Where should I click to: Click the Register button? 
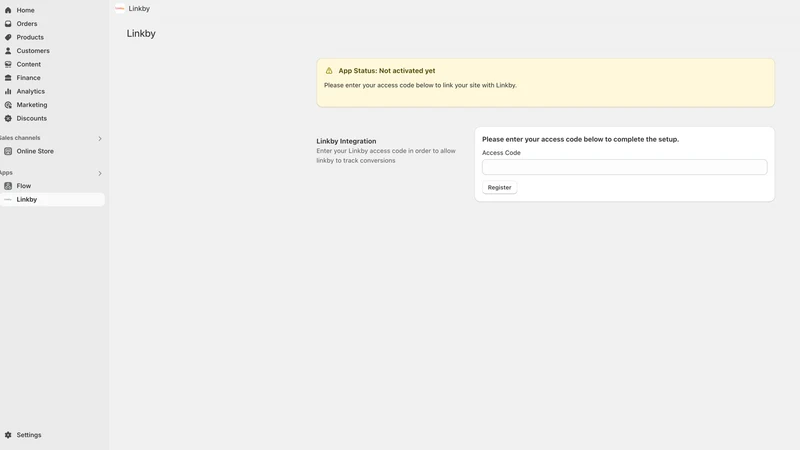(499, 187)
